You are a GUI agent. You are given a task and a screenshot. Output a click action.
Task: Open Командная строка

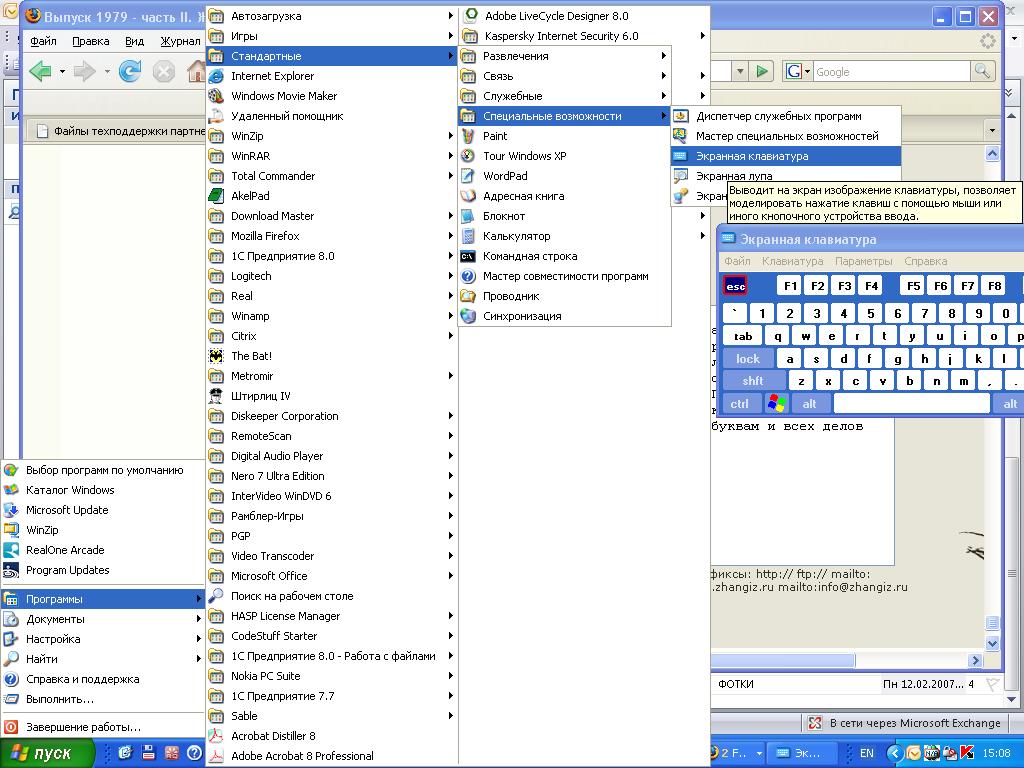point(564,256)
